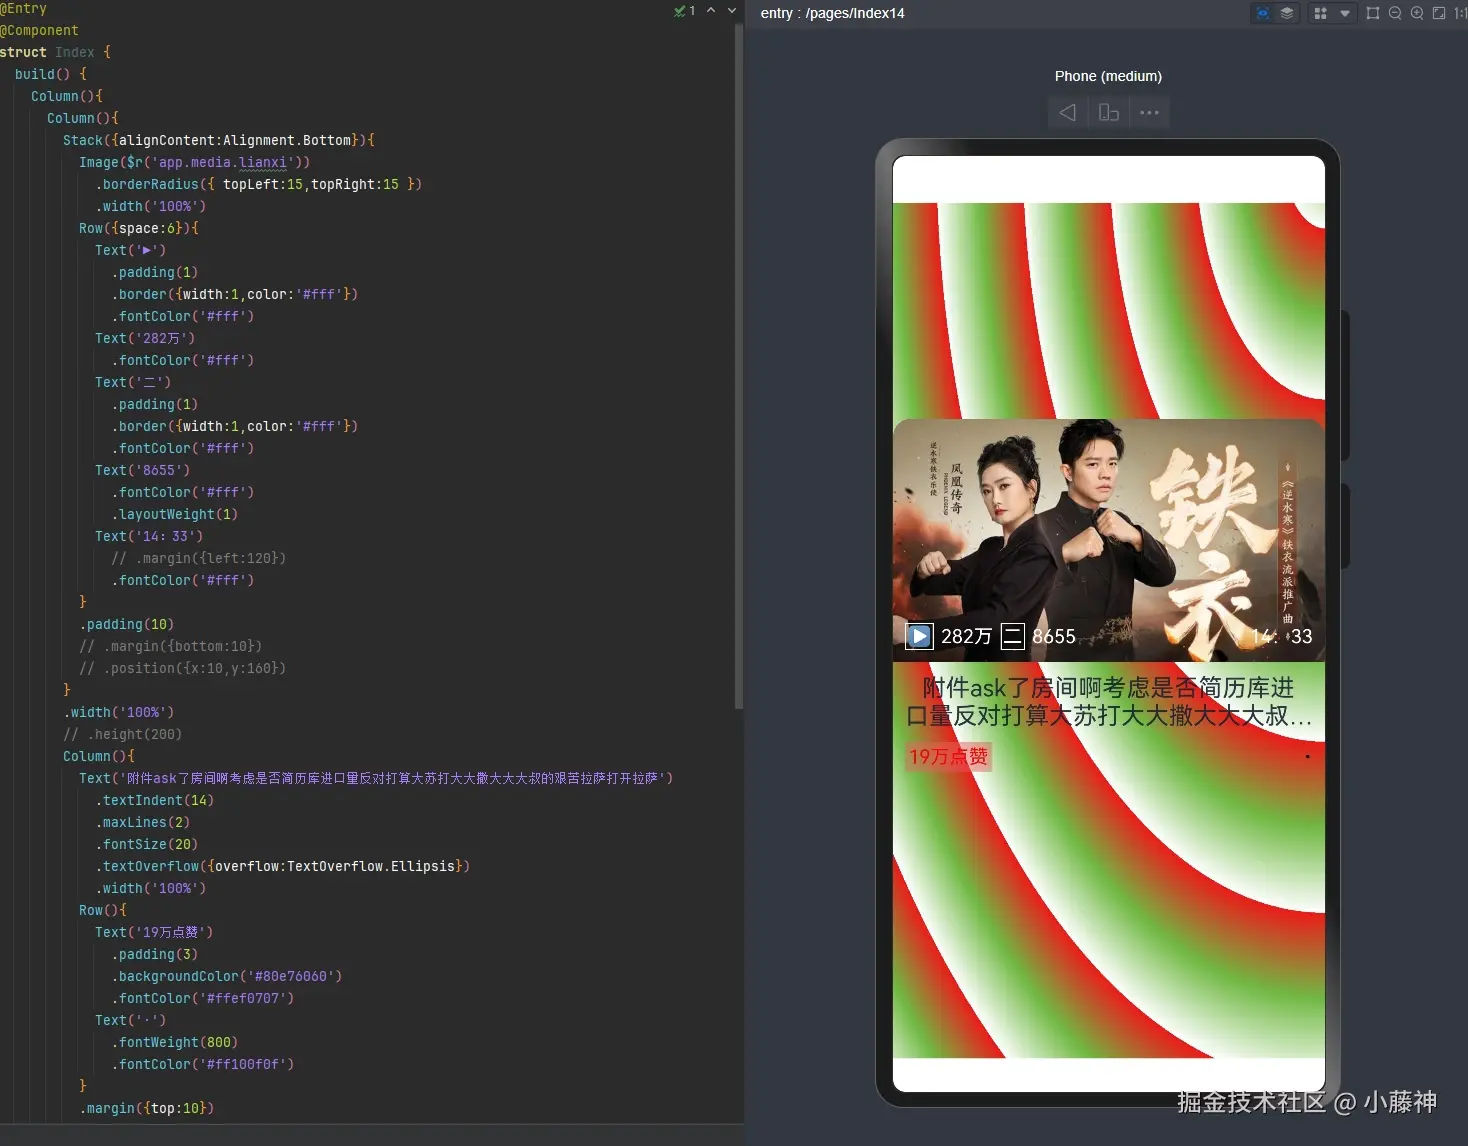Click the .margin({top:10}) code line

(x=147, y=1108)
